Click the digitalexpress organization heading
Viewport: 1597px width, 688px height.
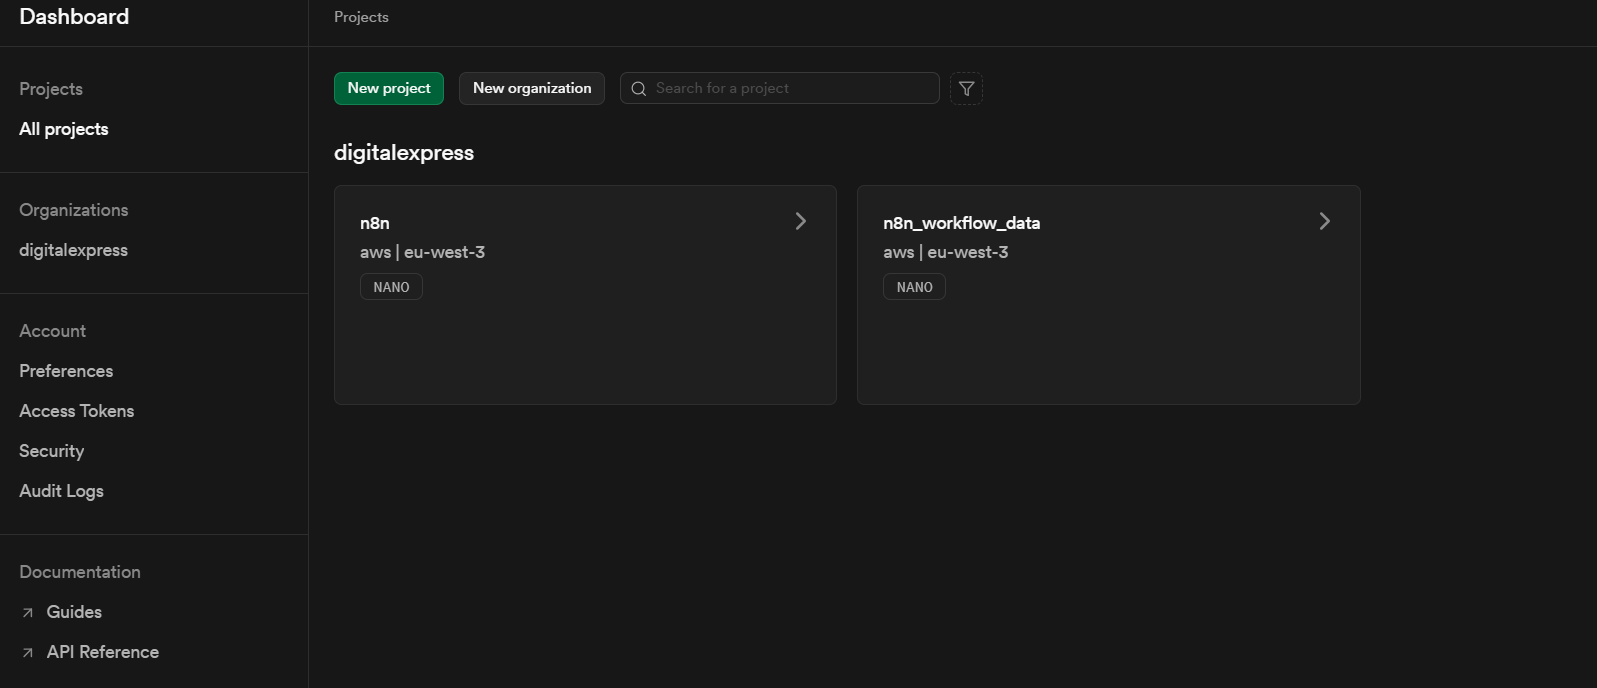coord(404,153)
